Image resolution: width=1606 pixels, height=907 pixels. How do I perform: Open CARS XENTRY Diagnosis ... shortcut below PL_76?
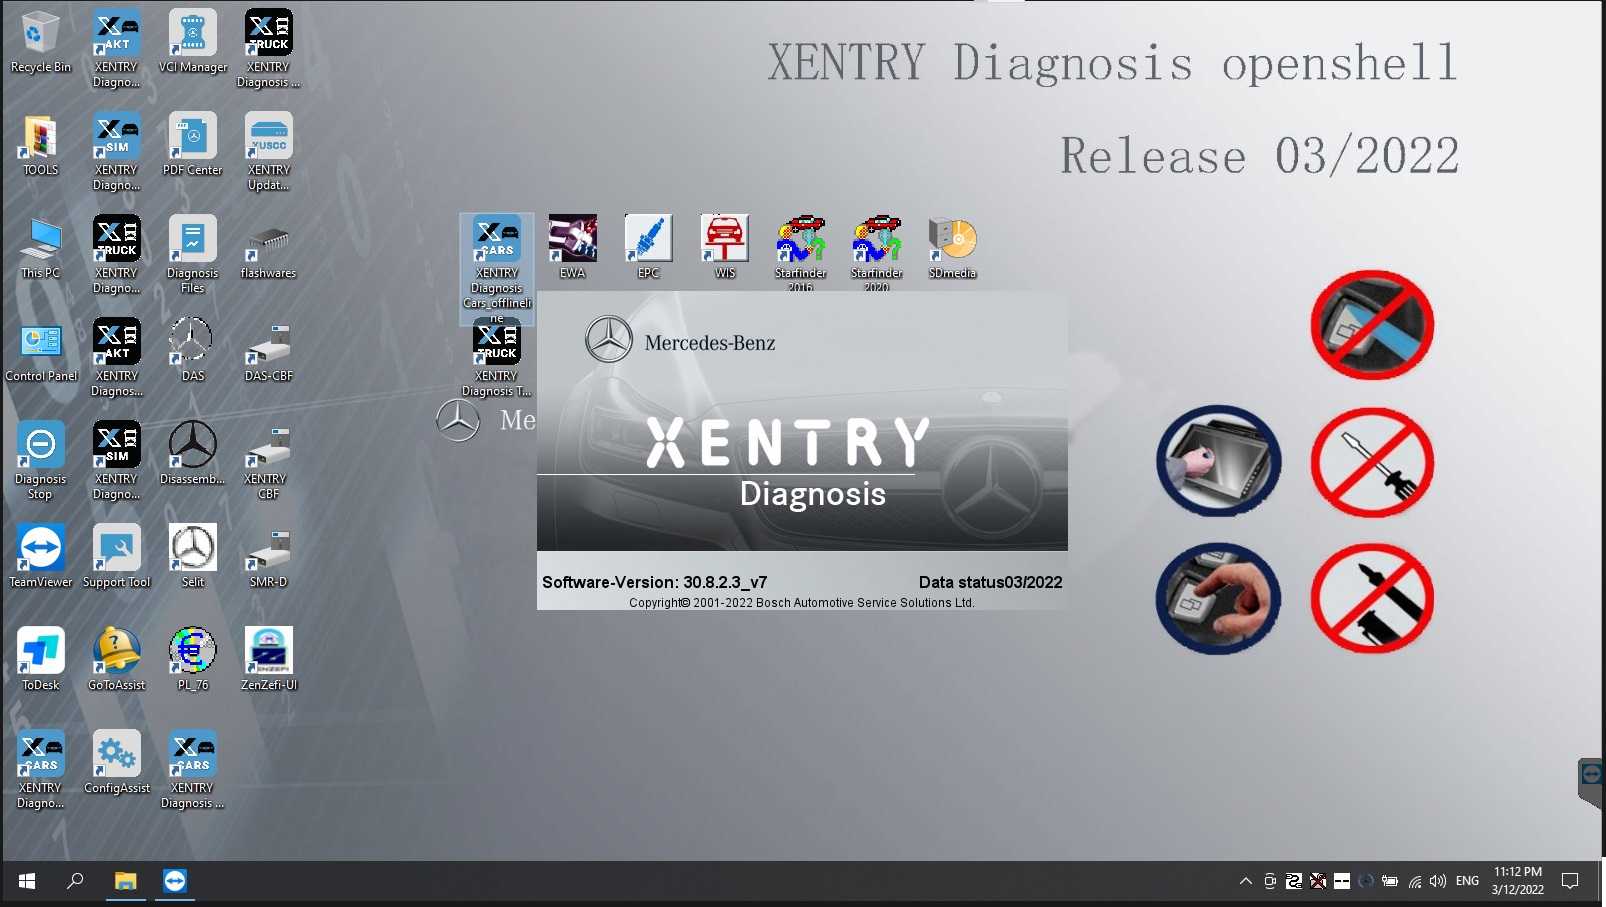pos(193,769)
